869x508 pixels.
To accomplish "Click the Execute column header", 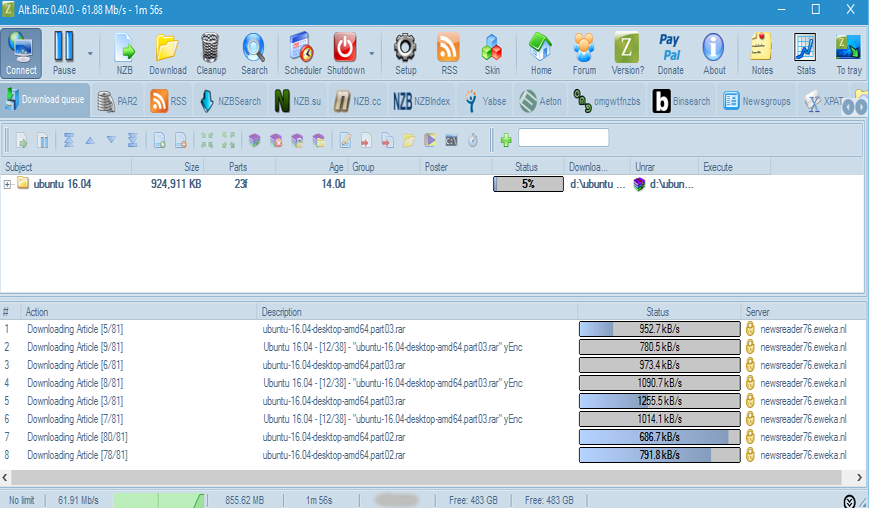I will [734, 167].
